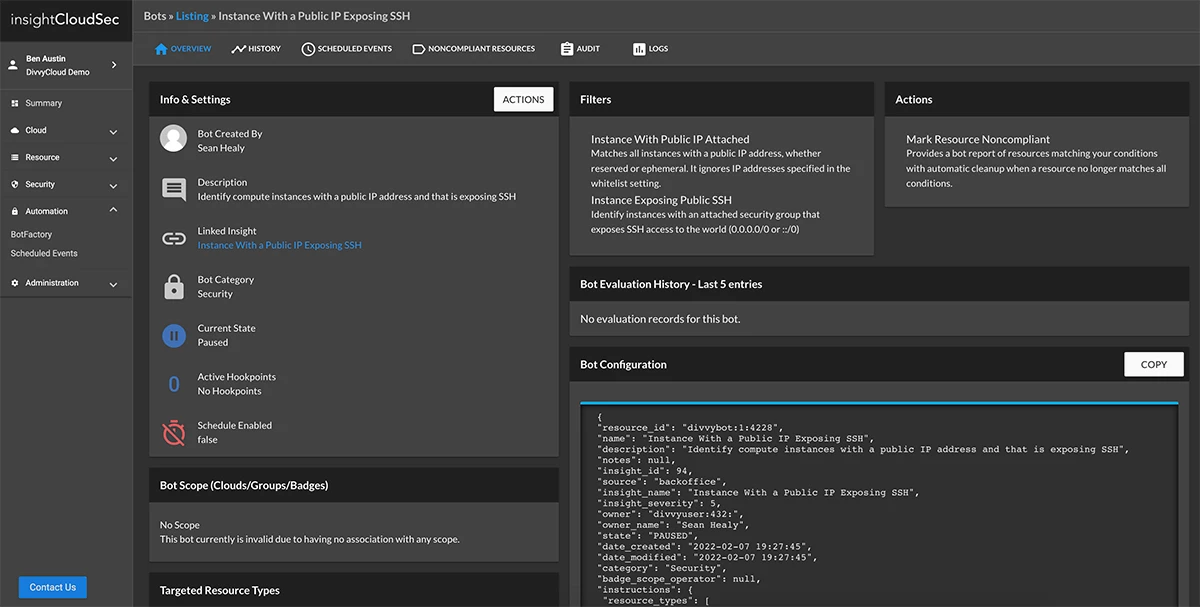Click the Contact Us button
1200x607 pixels.
53,587
